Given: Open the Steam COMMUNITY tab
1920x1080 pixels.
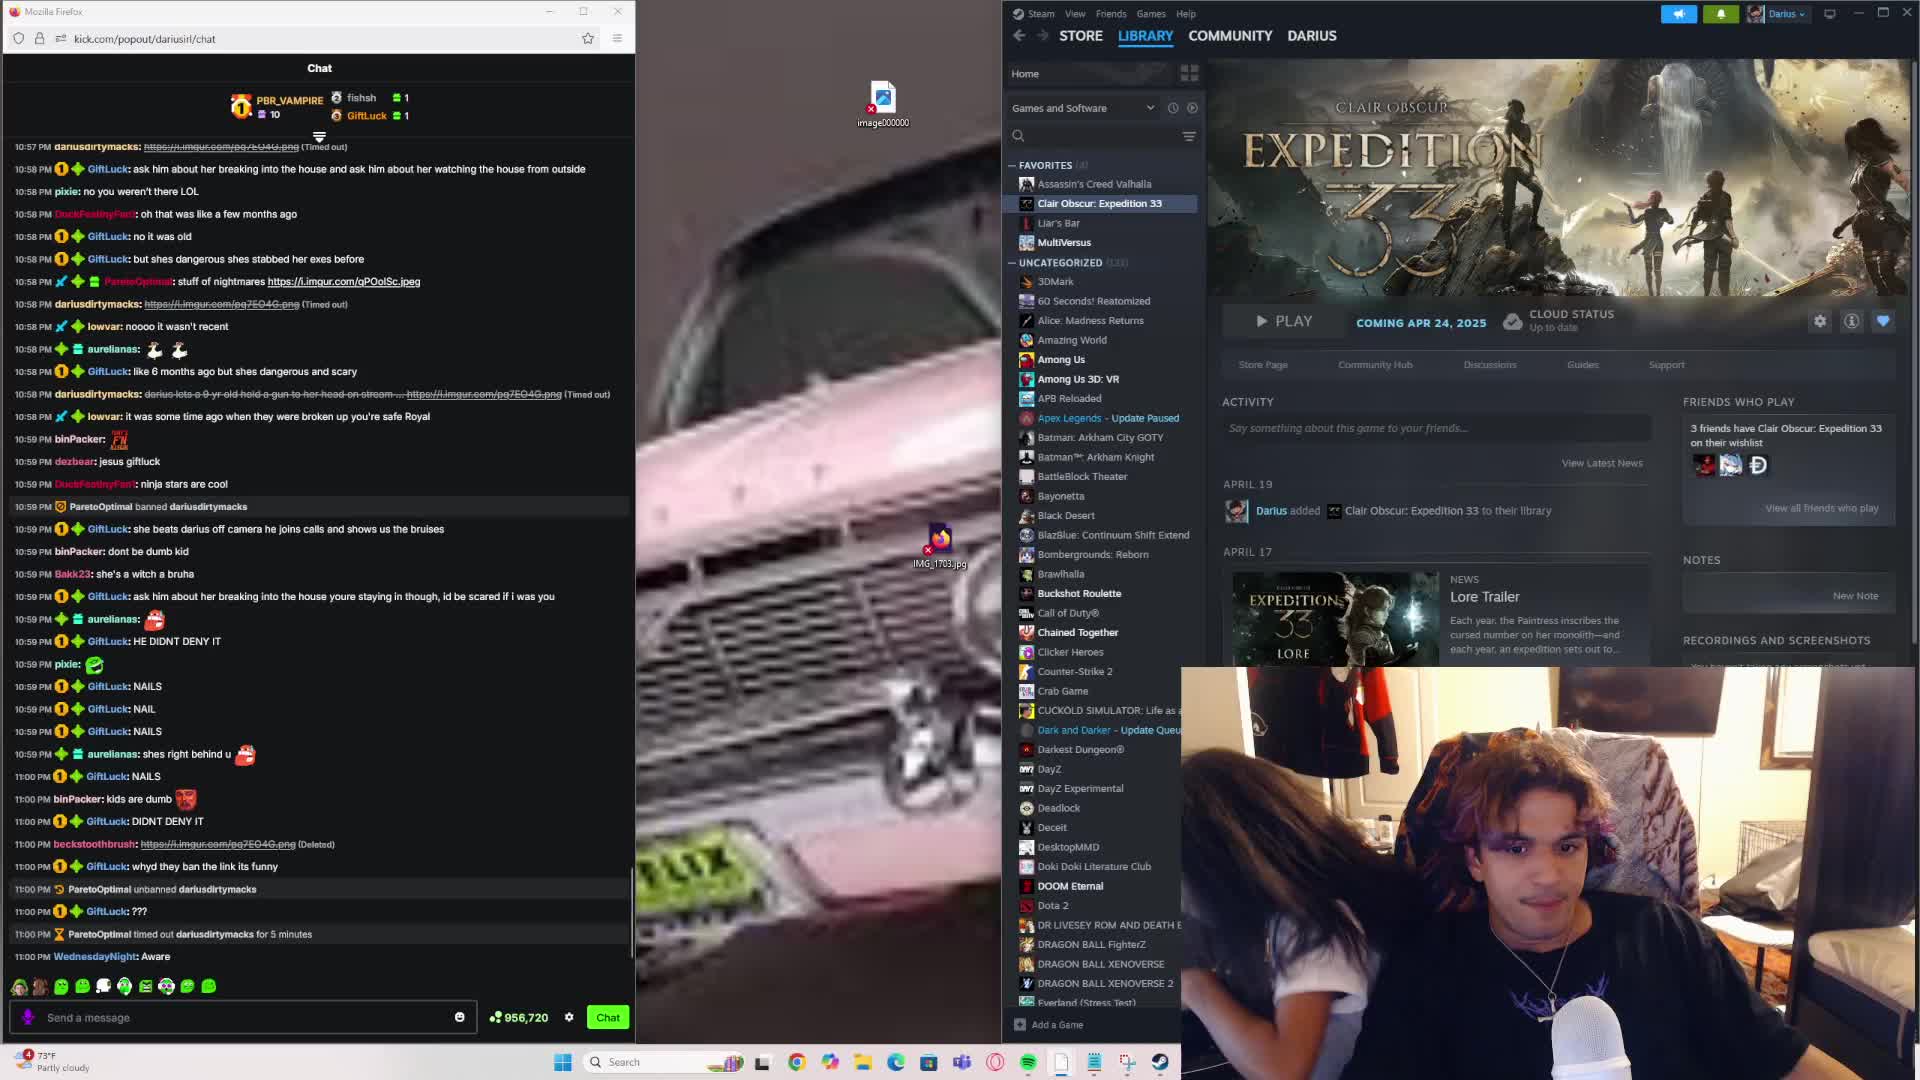Looking at the screenshot, I should point(1230,35).
